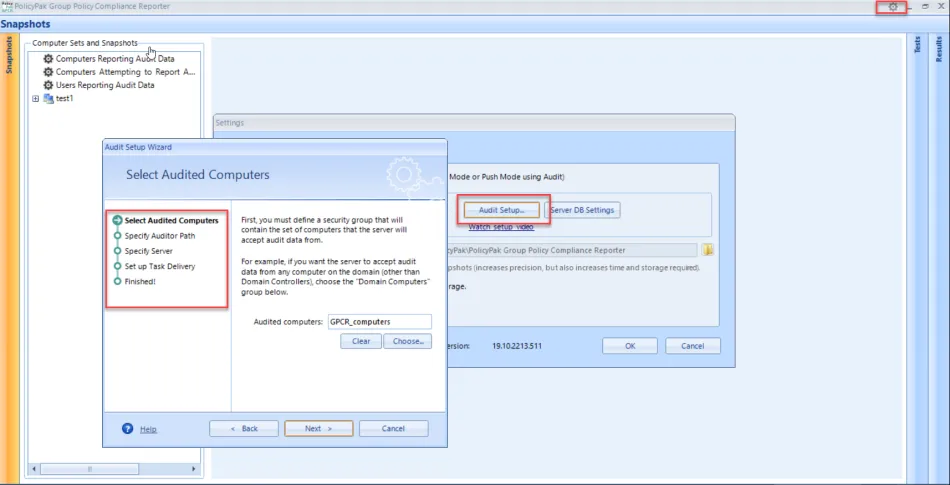Click the Server DB Settings button
Image resolution: width=950 pixels, height=485 pixels.
[x=582, y=210]
